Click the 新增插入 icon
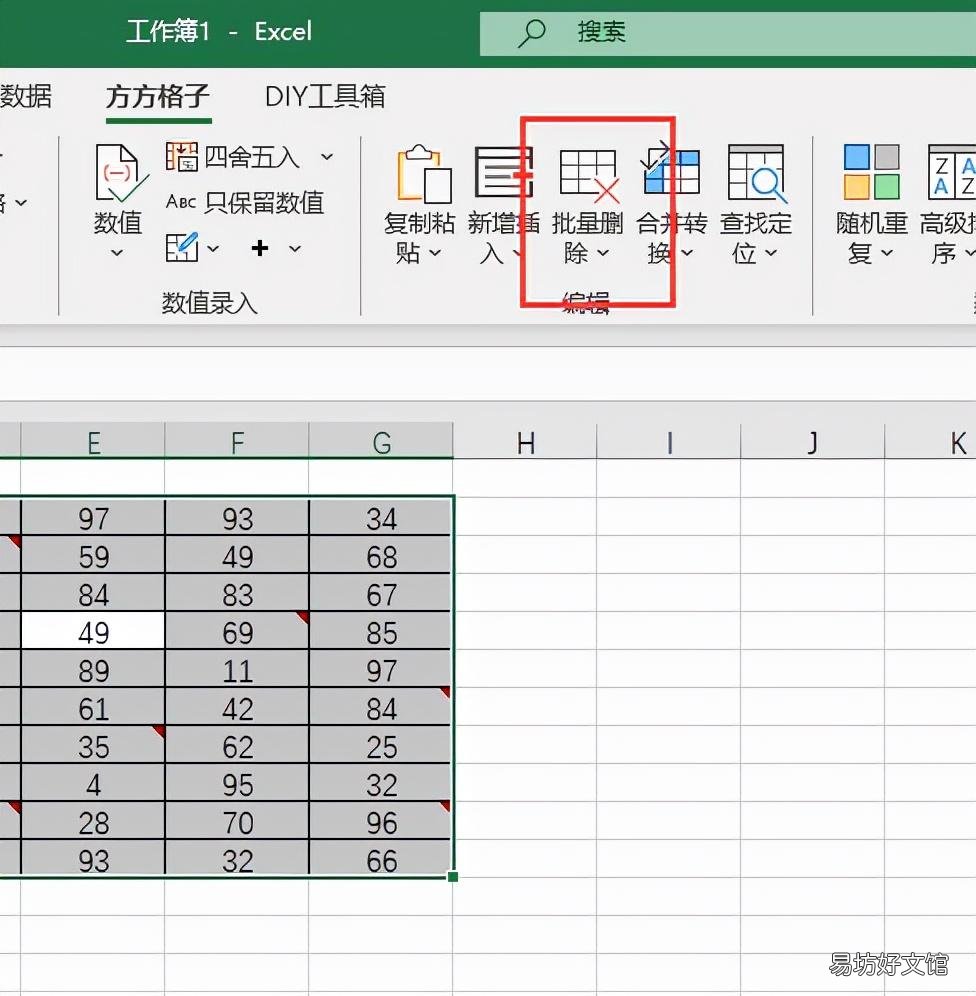The image size is (976, 996). pyautogui.click(x=503, y=172)
